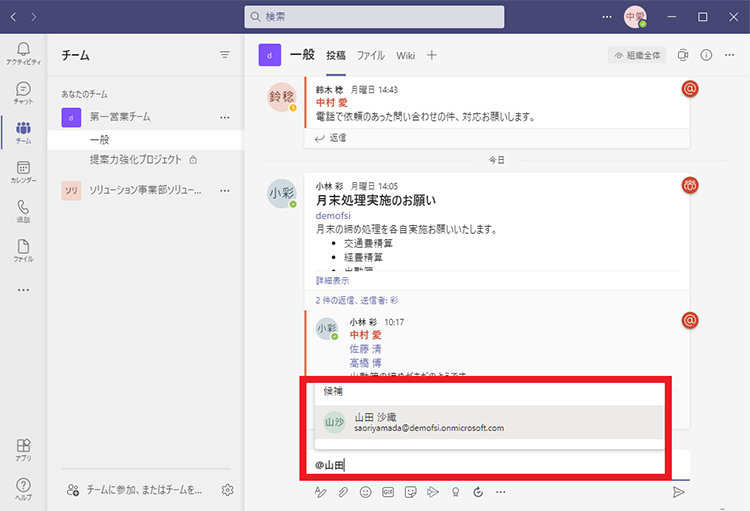Open team management settings gear

pyautogui.click(x=228, y=490)
